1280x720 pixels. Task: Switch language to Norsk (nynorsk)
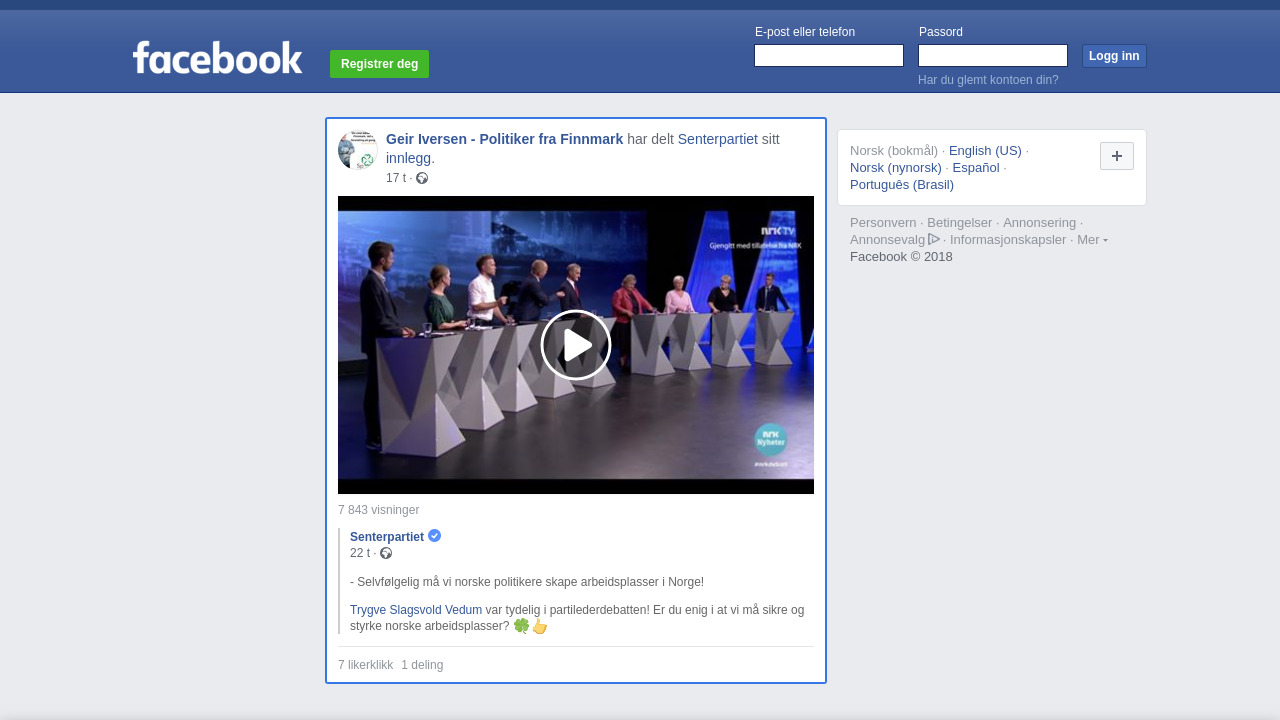896,168
